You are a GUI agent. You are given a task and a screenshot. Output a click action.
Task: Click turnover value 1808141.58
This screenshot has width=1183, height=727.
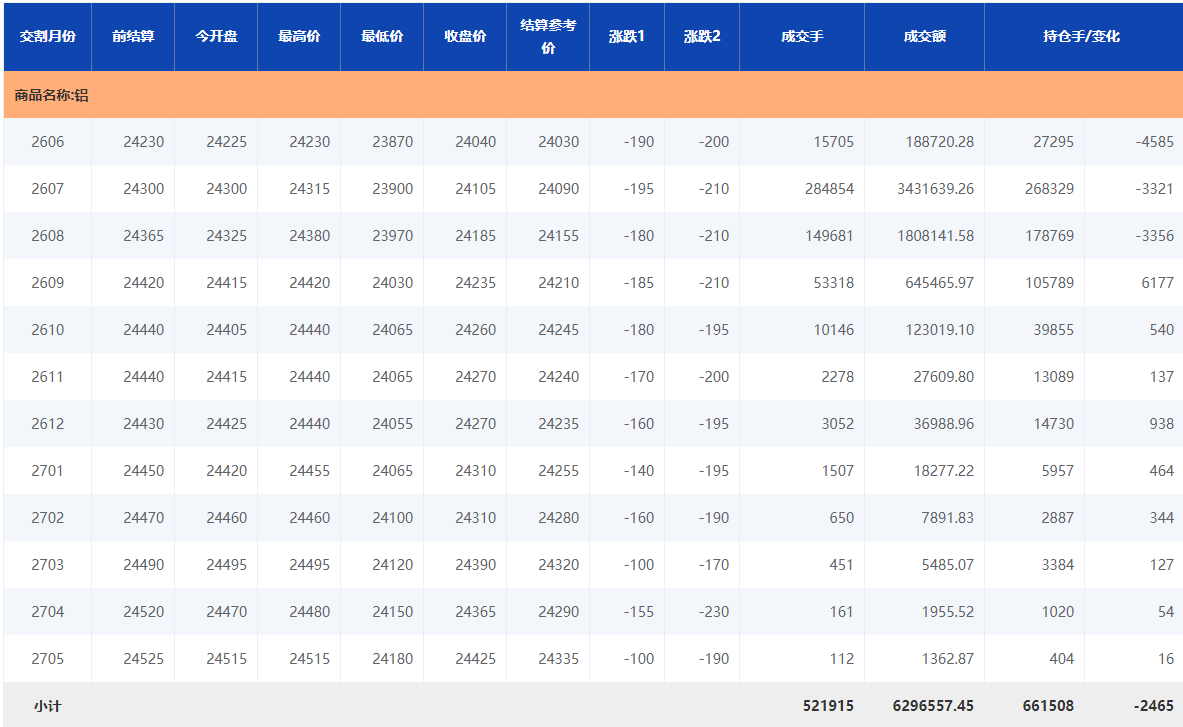point(936,235)
